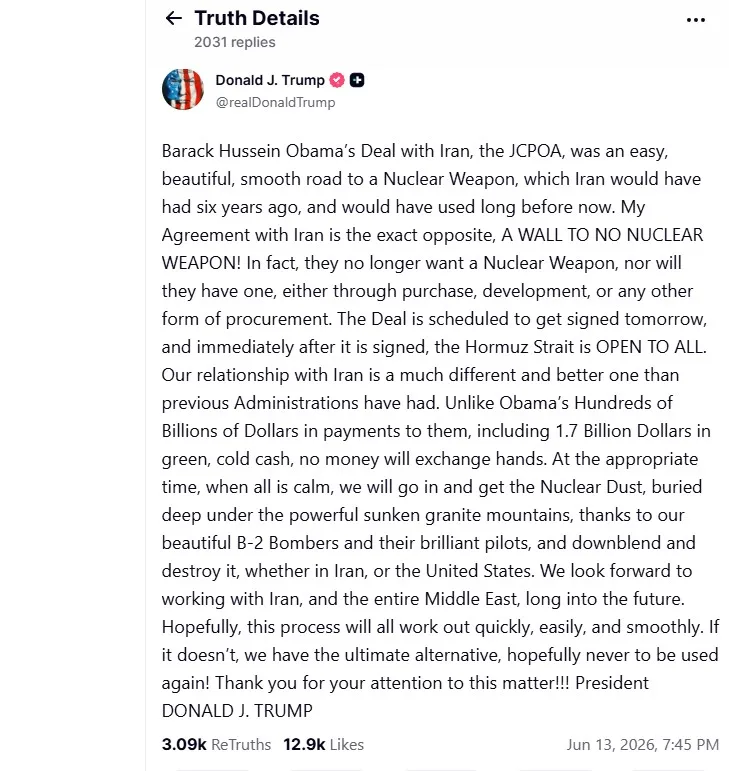Open the three-dot more options menu
The image size is (729, 771).
tap(696, 20)
